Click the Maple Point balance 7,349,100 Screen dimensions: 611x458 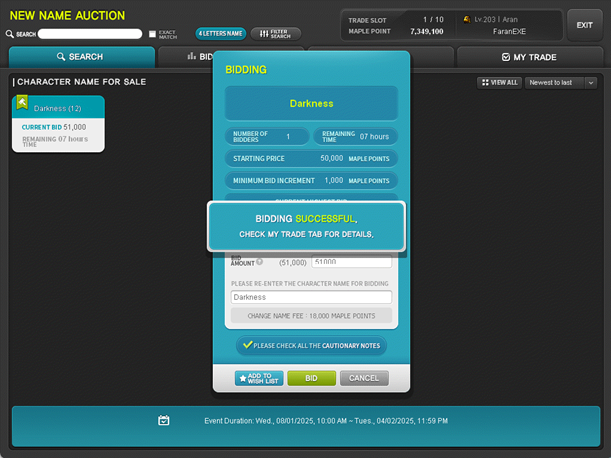coord(426,31)
